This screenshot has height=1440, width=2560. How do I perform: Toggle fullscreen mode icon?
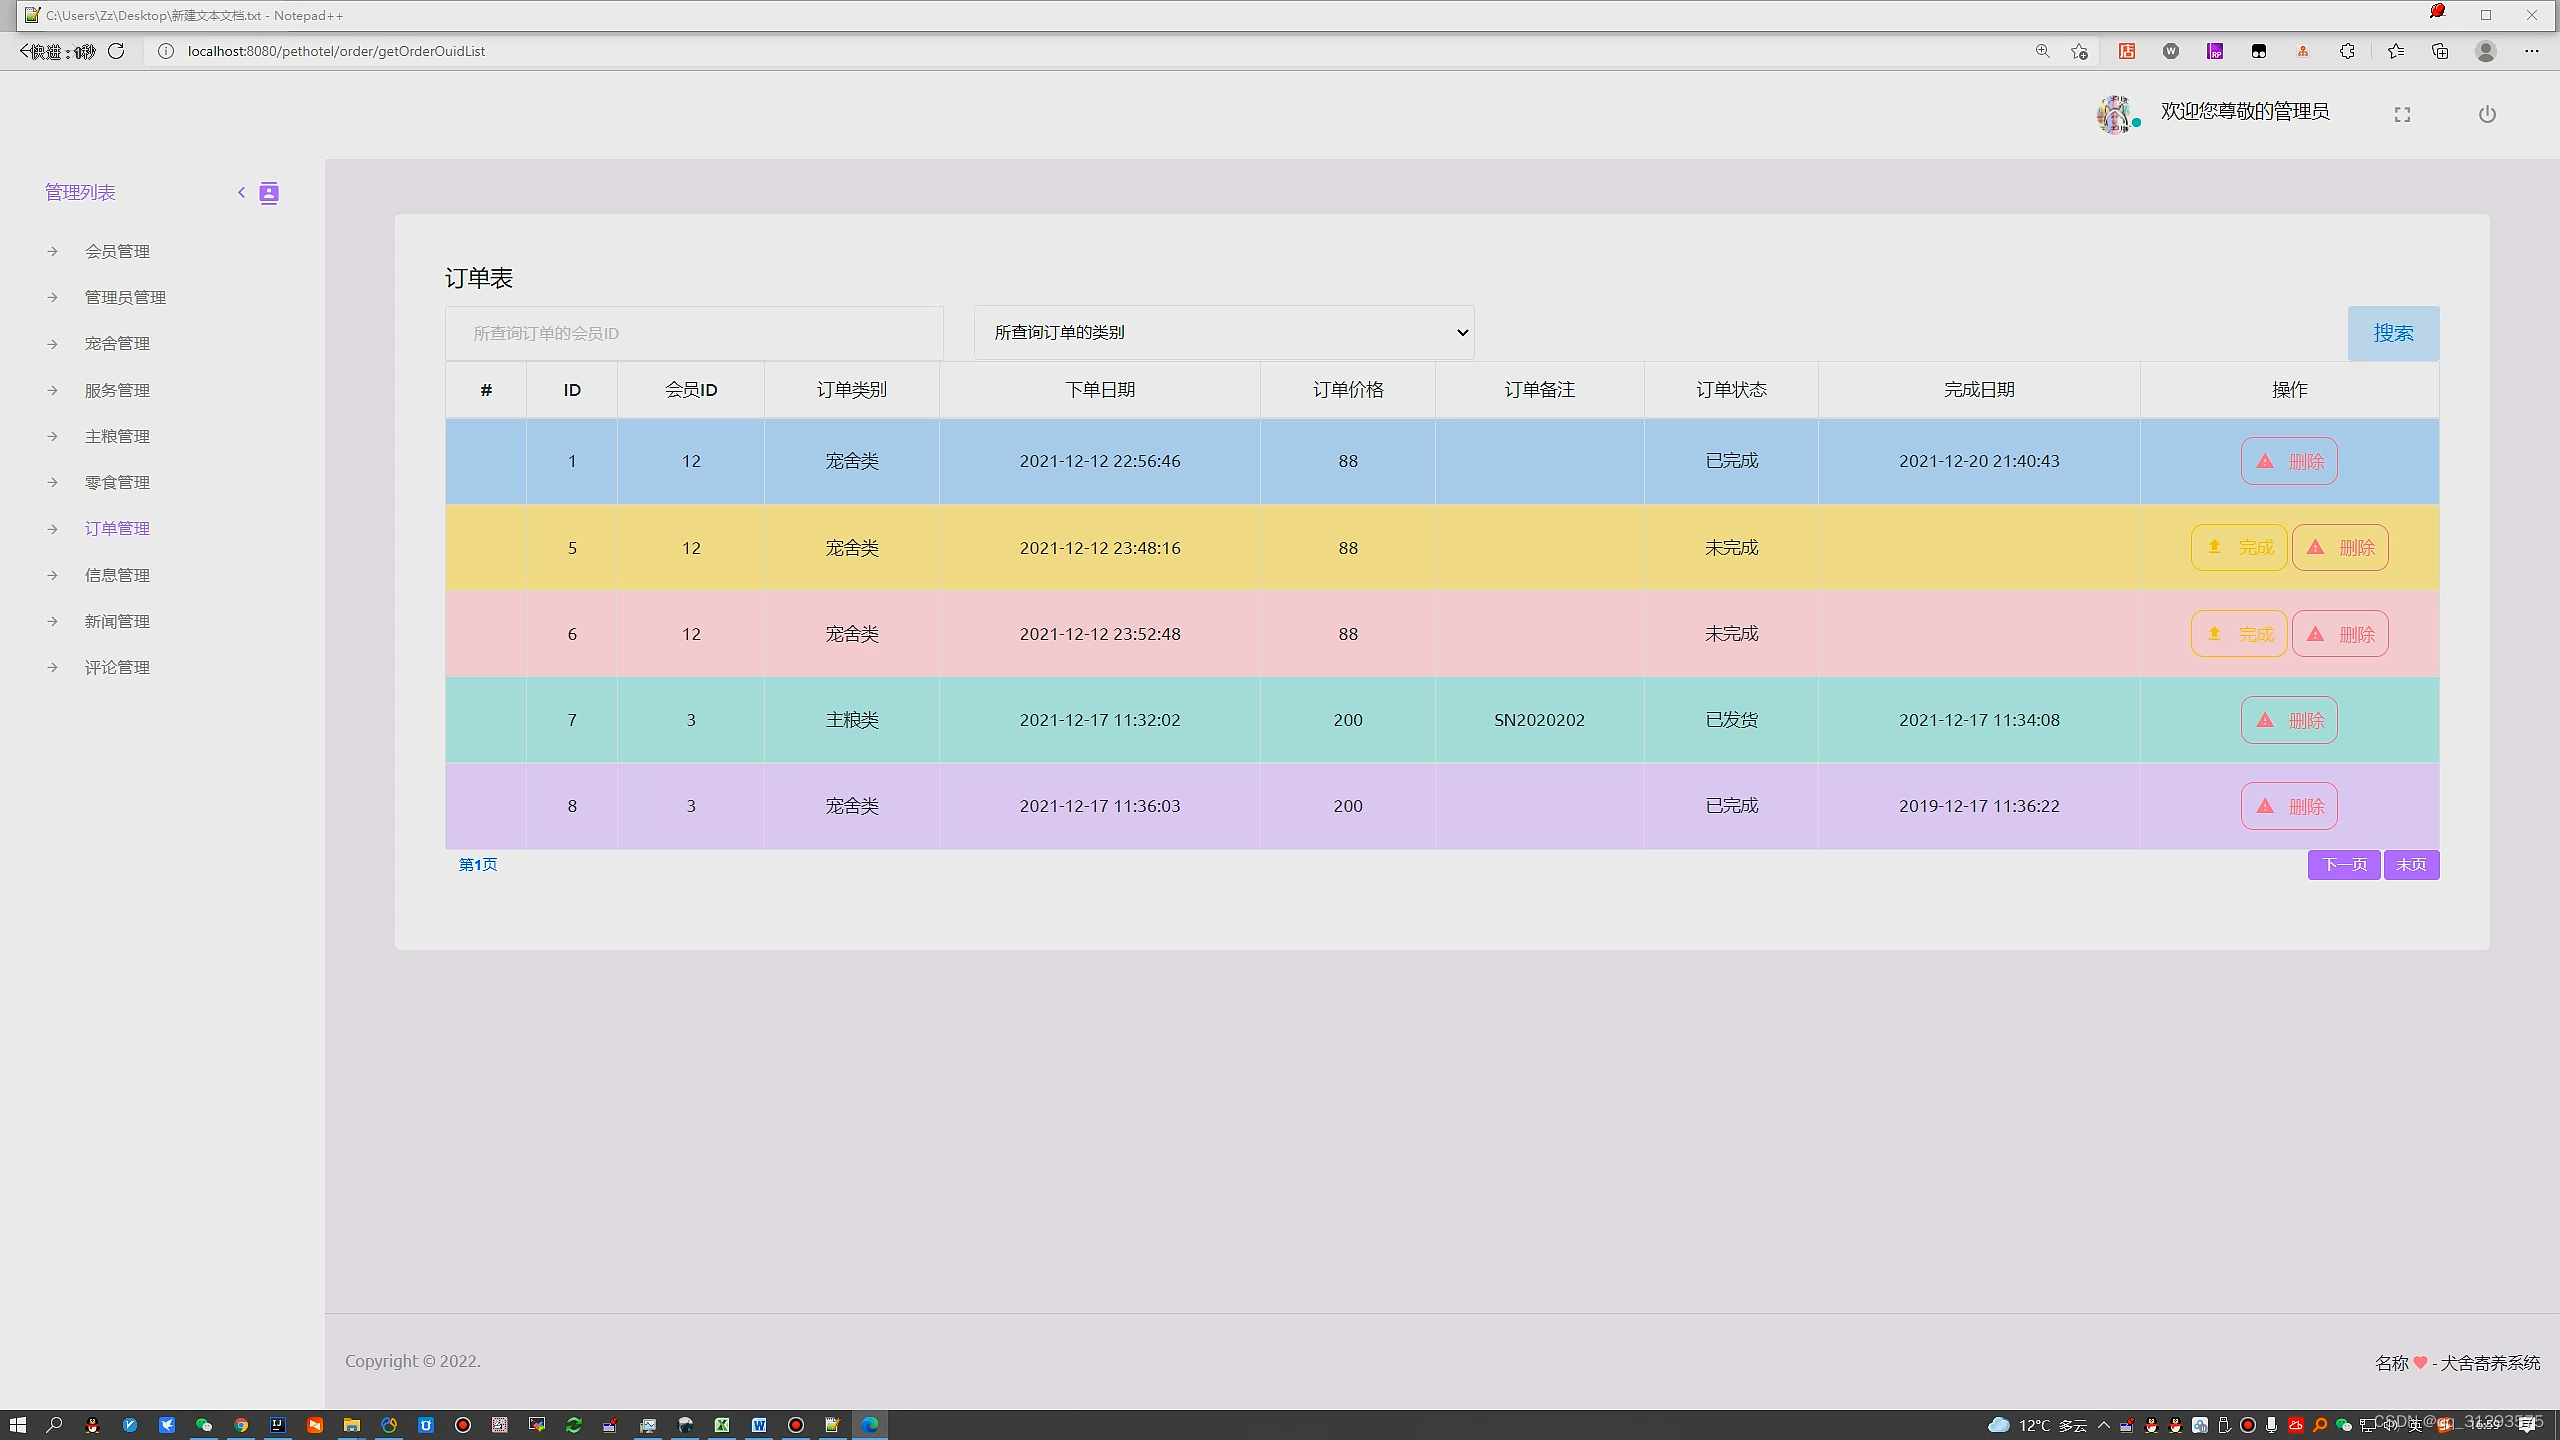[x=2402, y=115]
